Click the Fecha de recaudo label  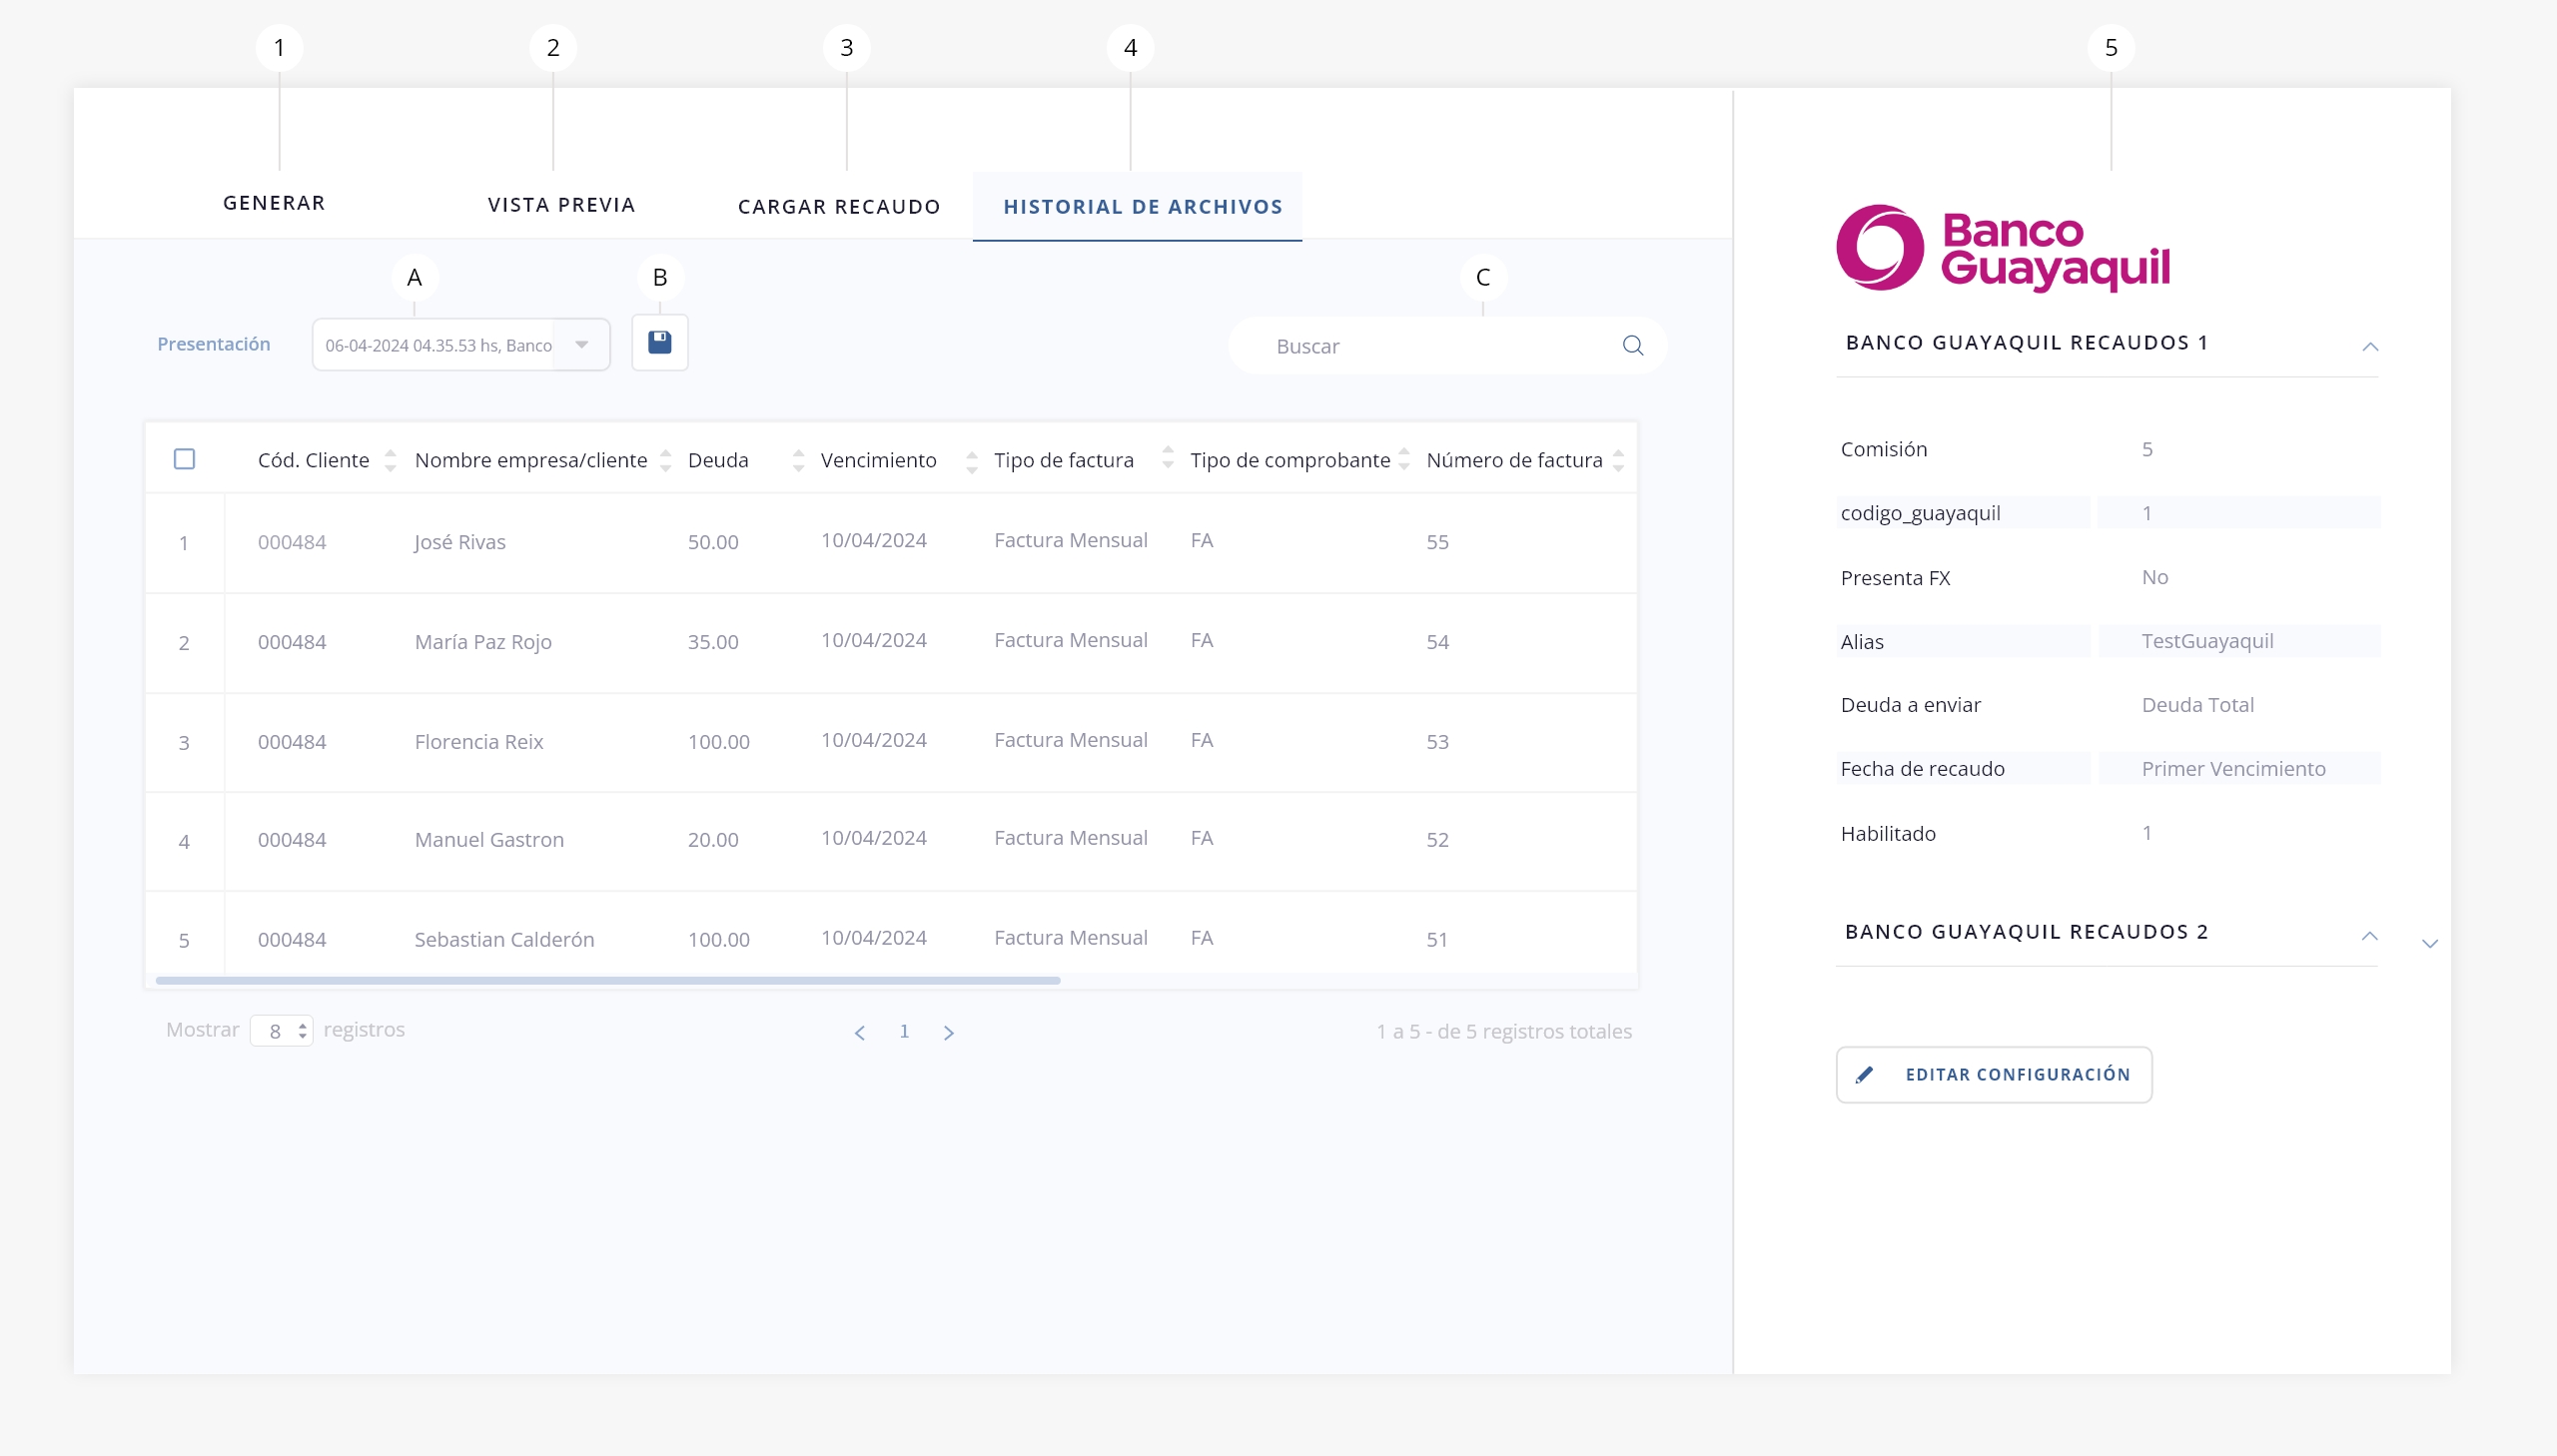click(x=1922, y=769)
